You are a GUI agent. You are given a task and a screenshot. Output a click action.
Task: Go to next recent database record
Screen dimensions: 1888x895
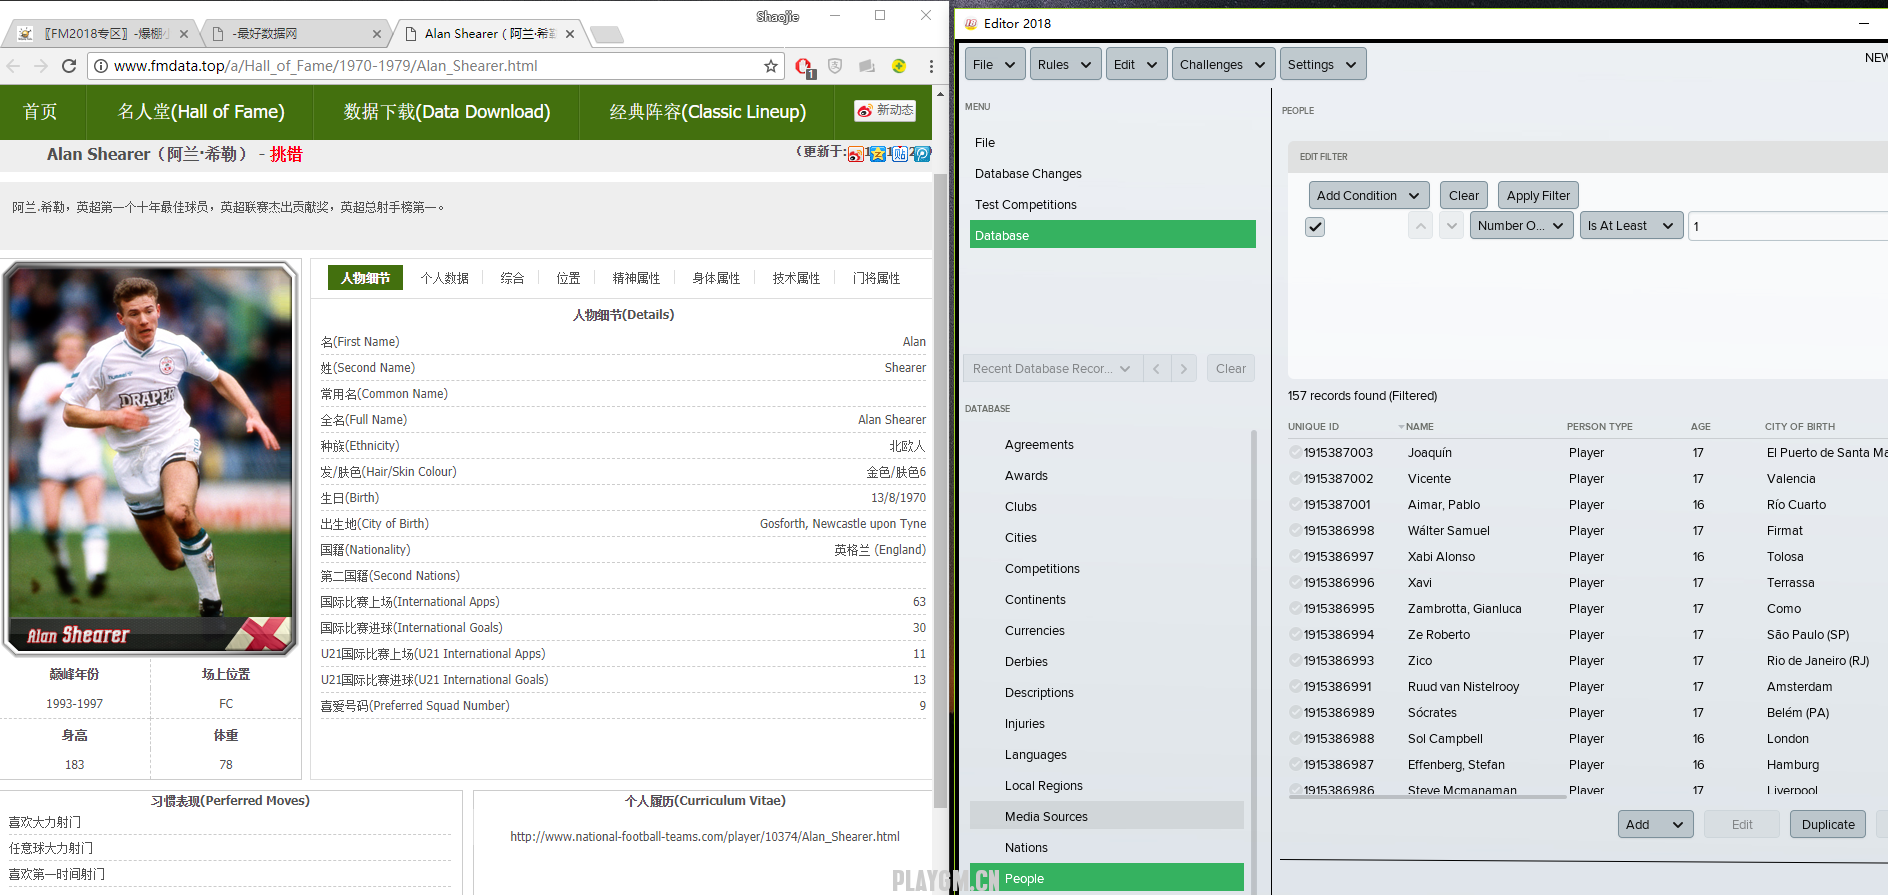(x=1184, y=369)
